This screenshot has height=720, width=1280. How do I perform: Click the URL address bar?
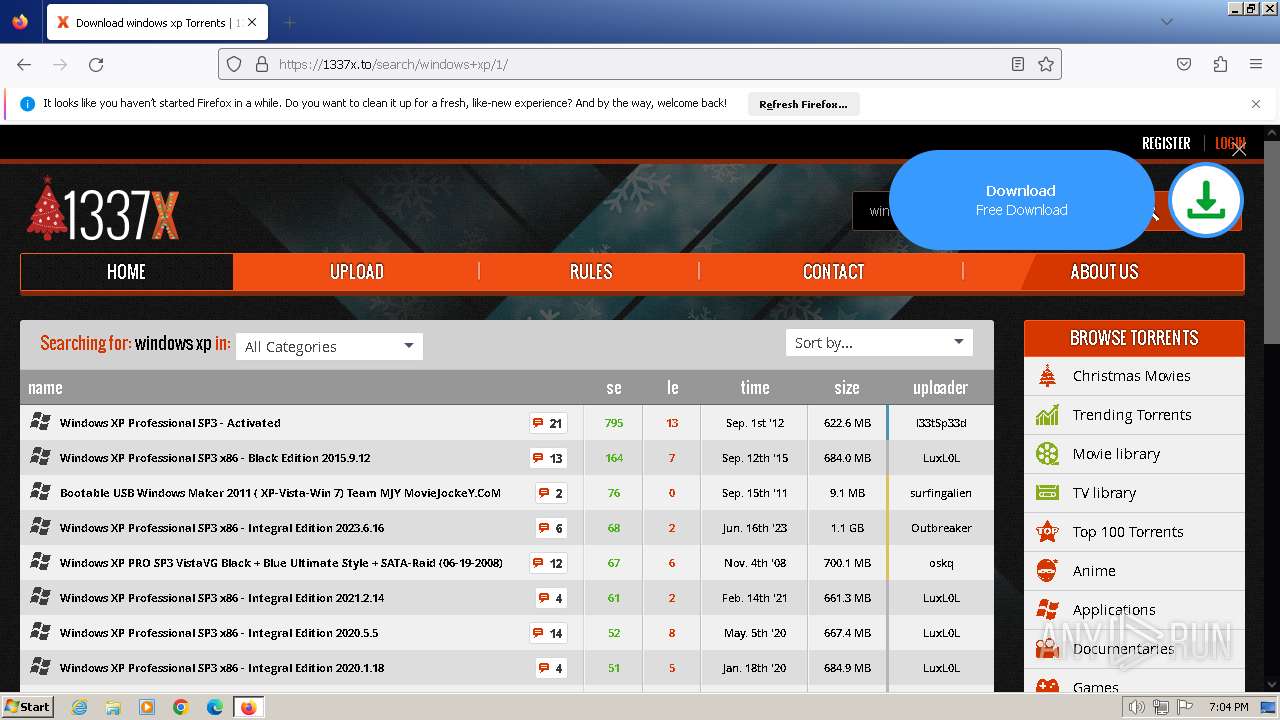coord(640,64)
